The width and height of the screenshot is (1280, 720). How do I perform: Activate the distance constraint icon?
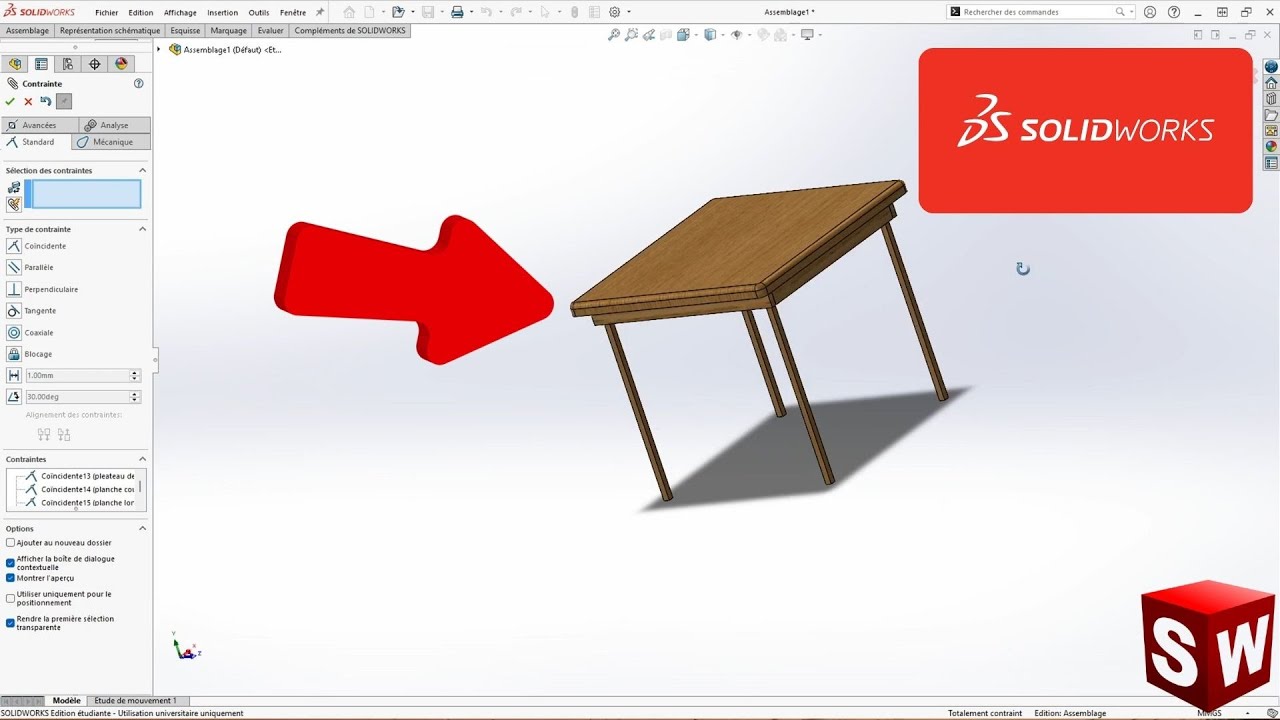tap(14, 375)
